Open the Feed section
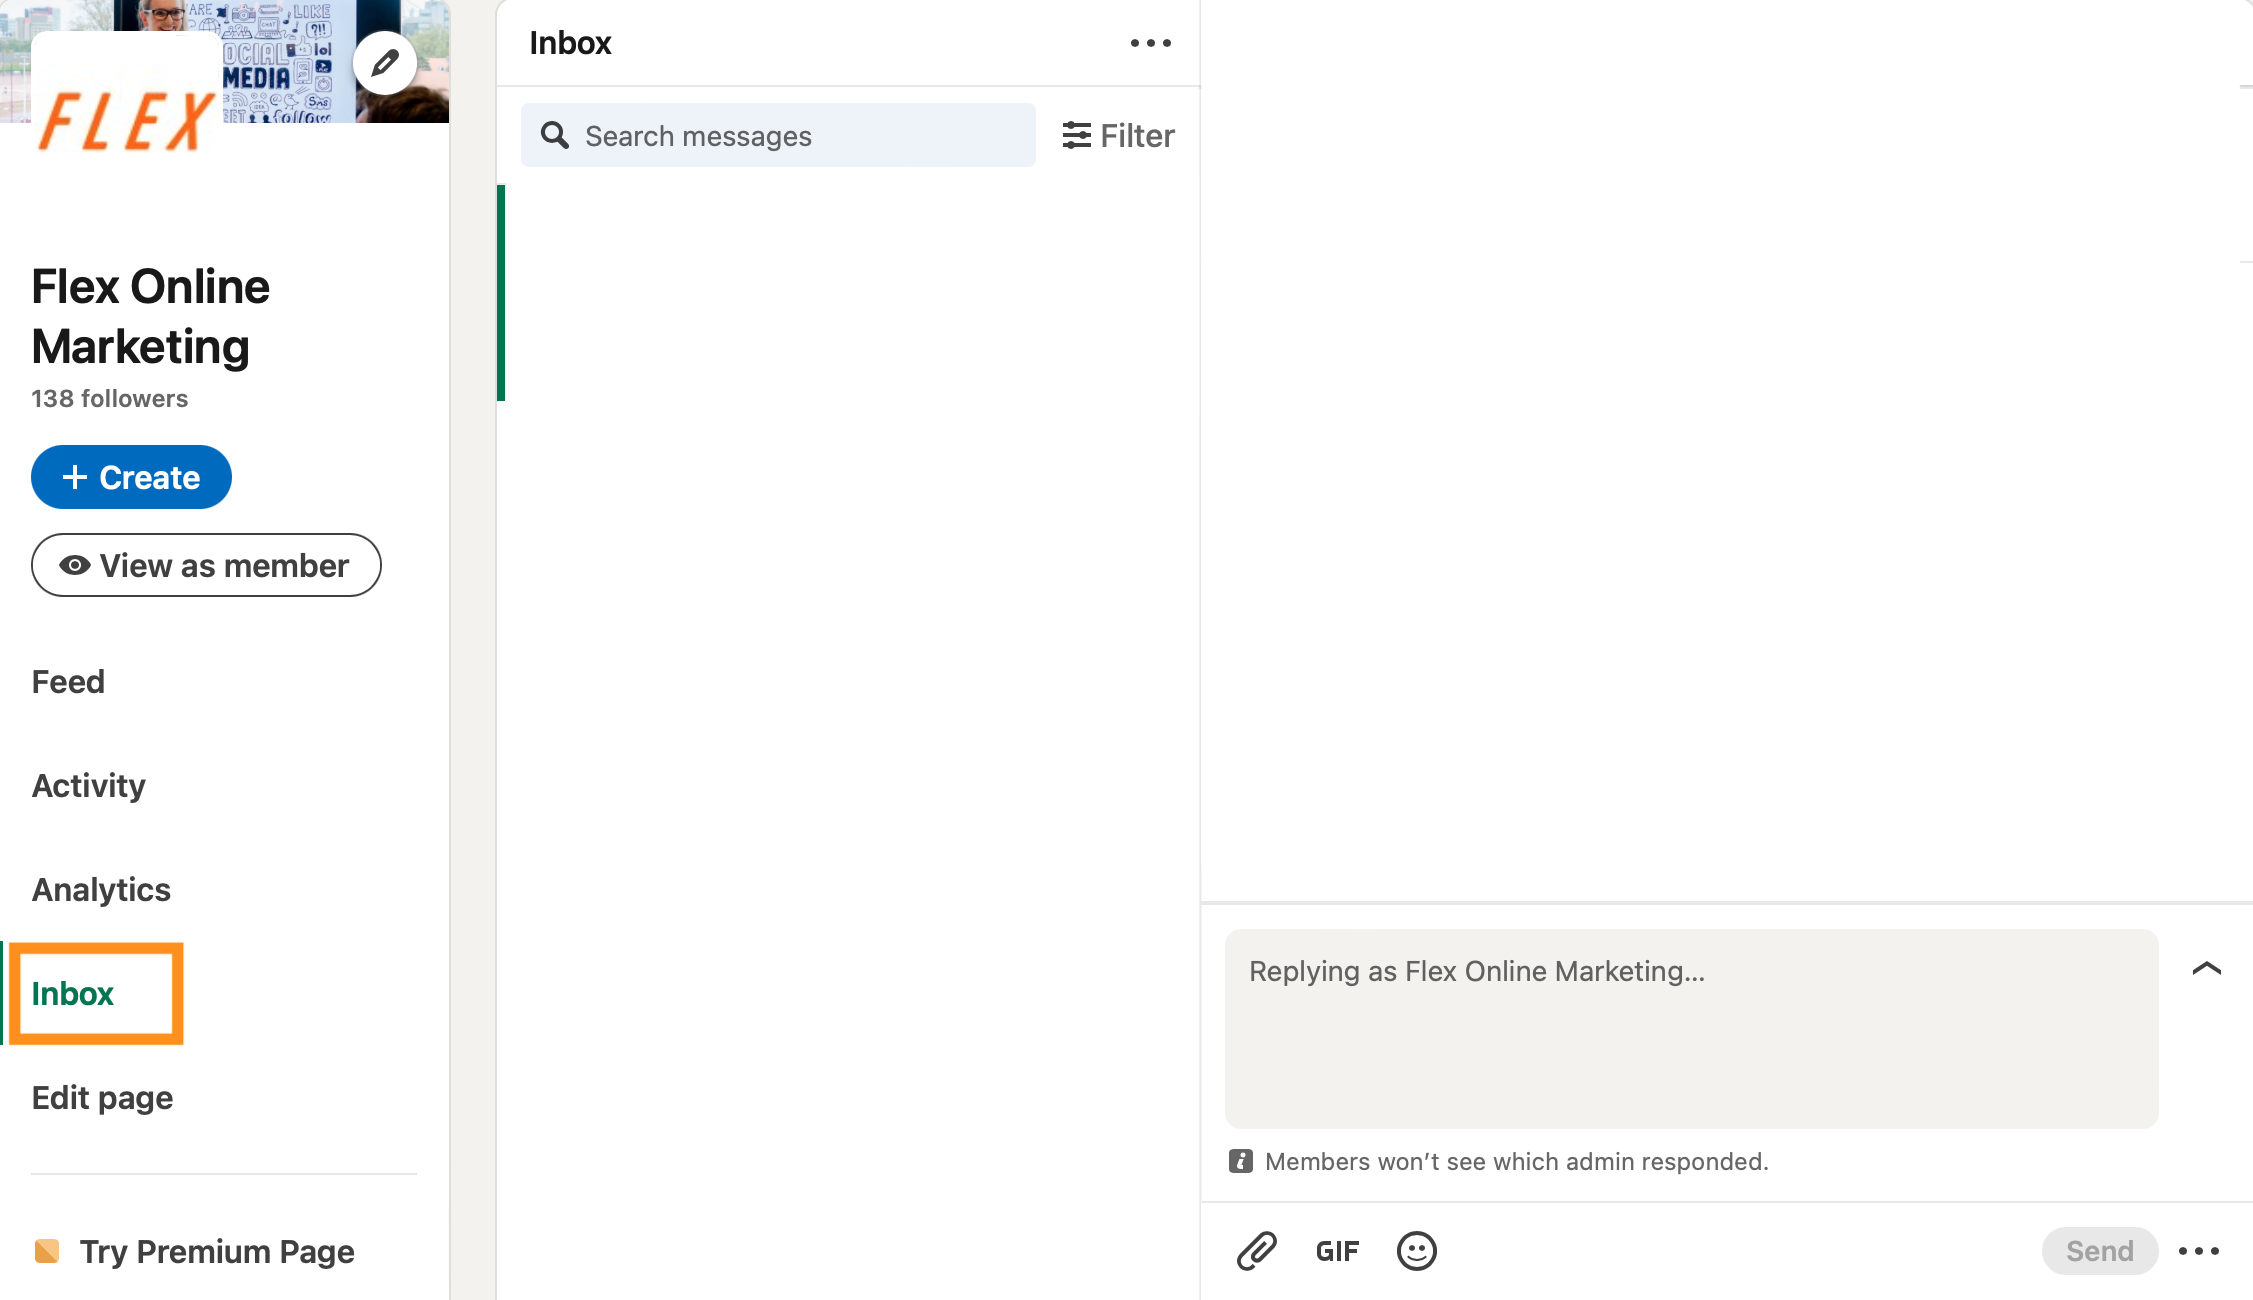Viewport: 2253px width, 1300px height. coord(68,681)
